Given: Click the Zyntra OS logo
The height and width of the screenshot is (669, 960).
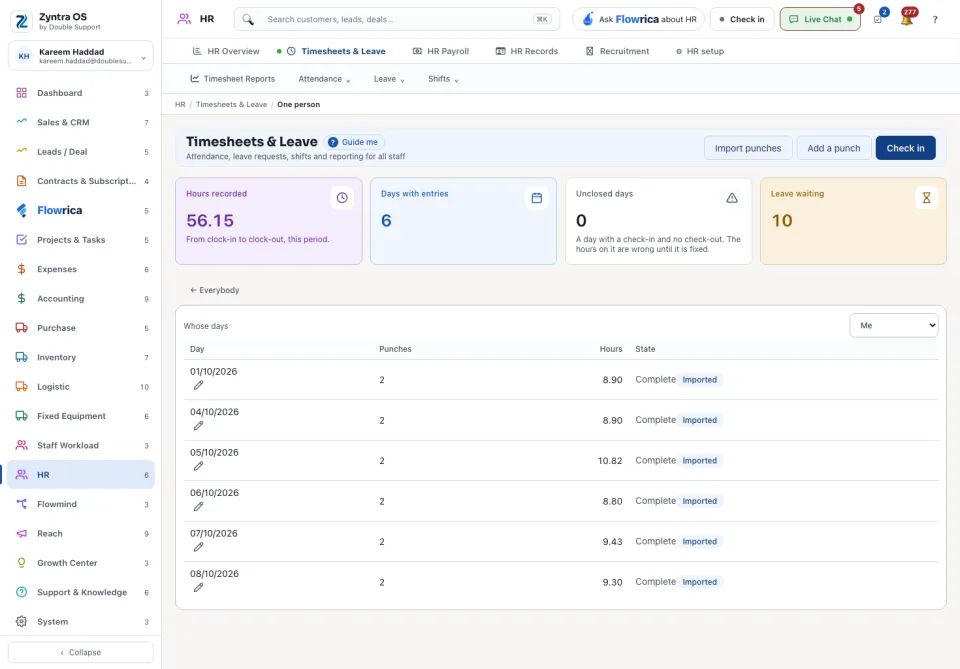Looking at the screenshot, I should tap(21, 21).
